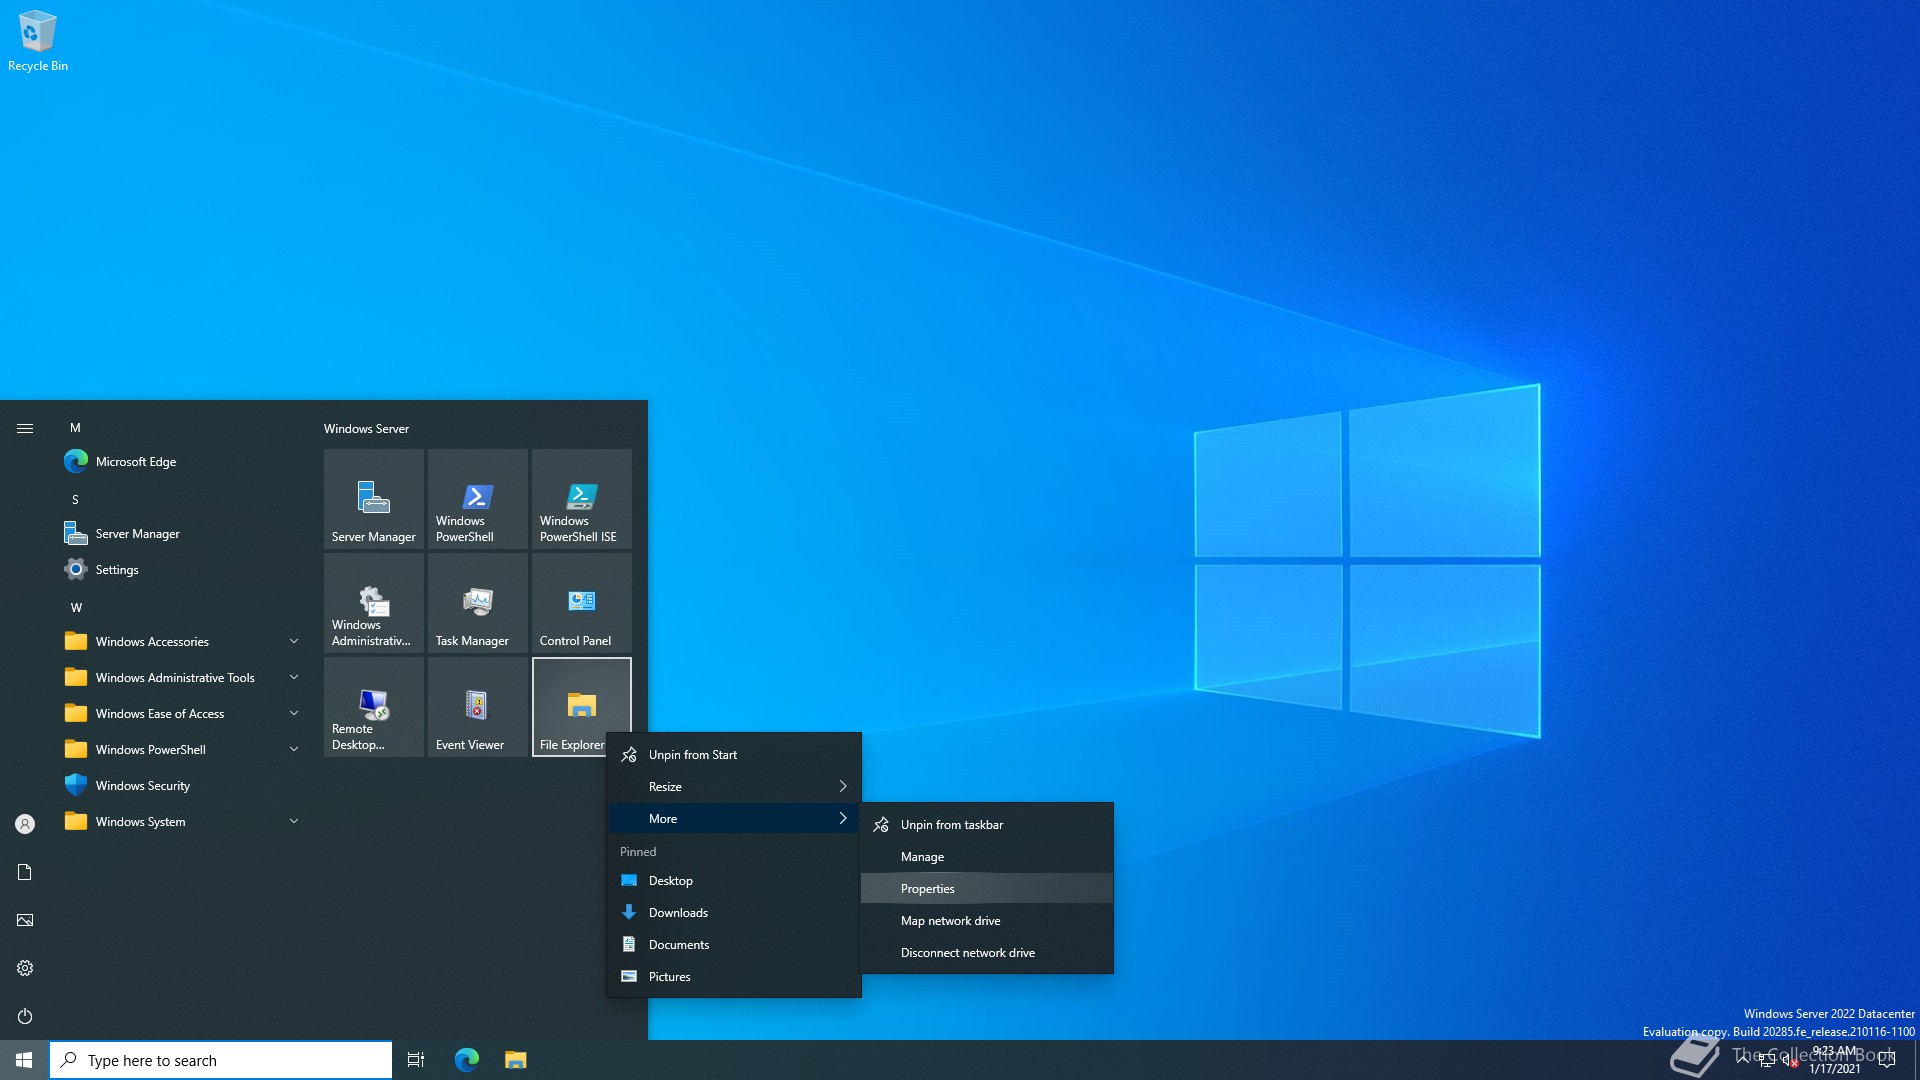
Task: Click the letter M section header
Action: [x=75, y=428]
